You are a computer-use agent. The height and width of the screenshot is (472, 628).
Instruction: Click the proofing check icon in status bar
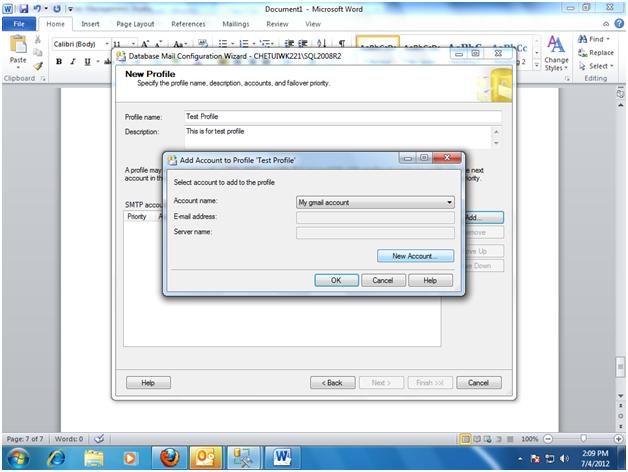point(99,439)
